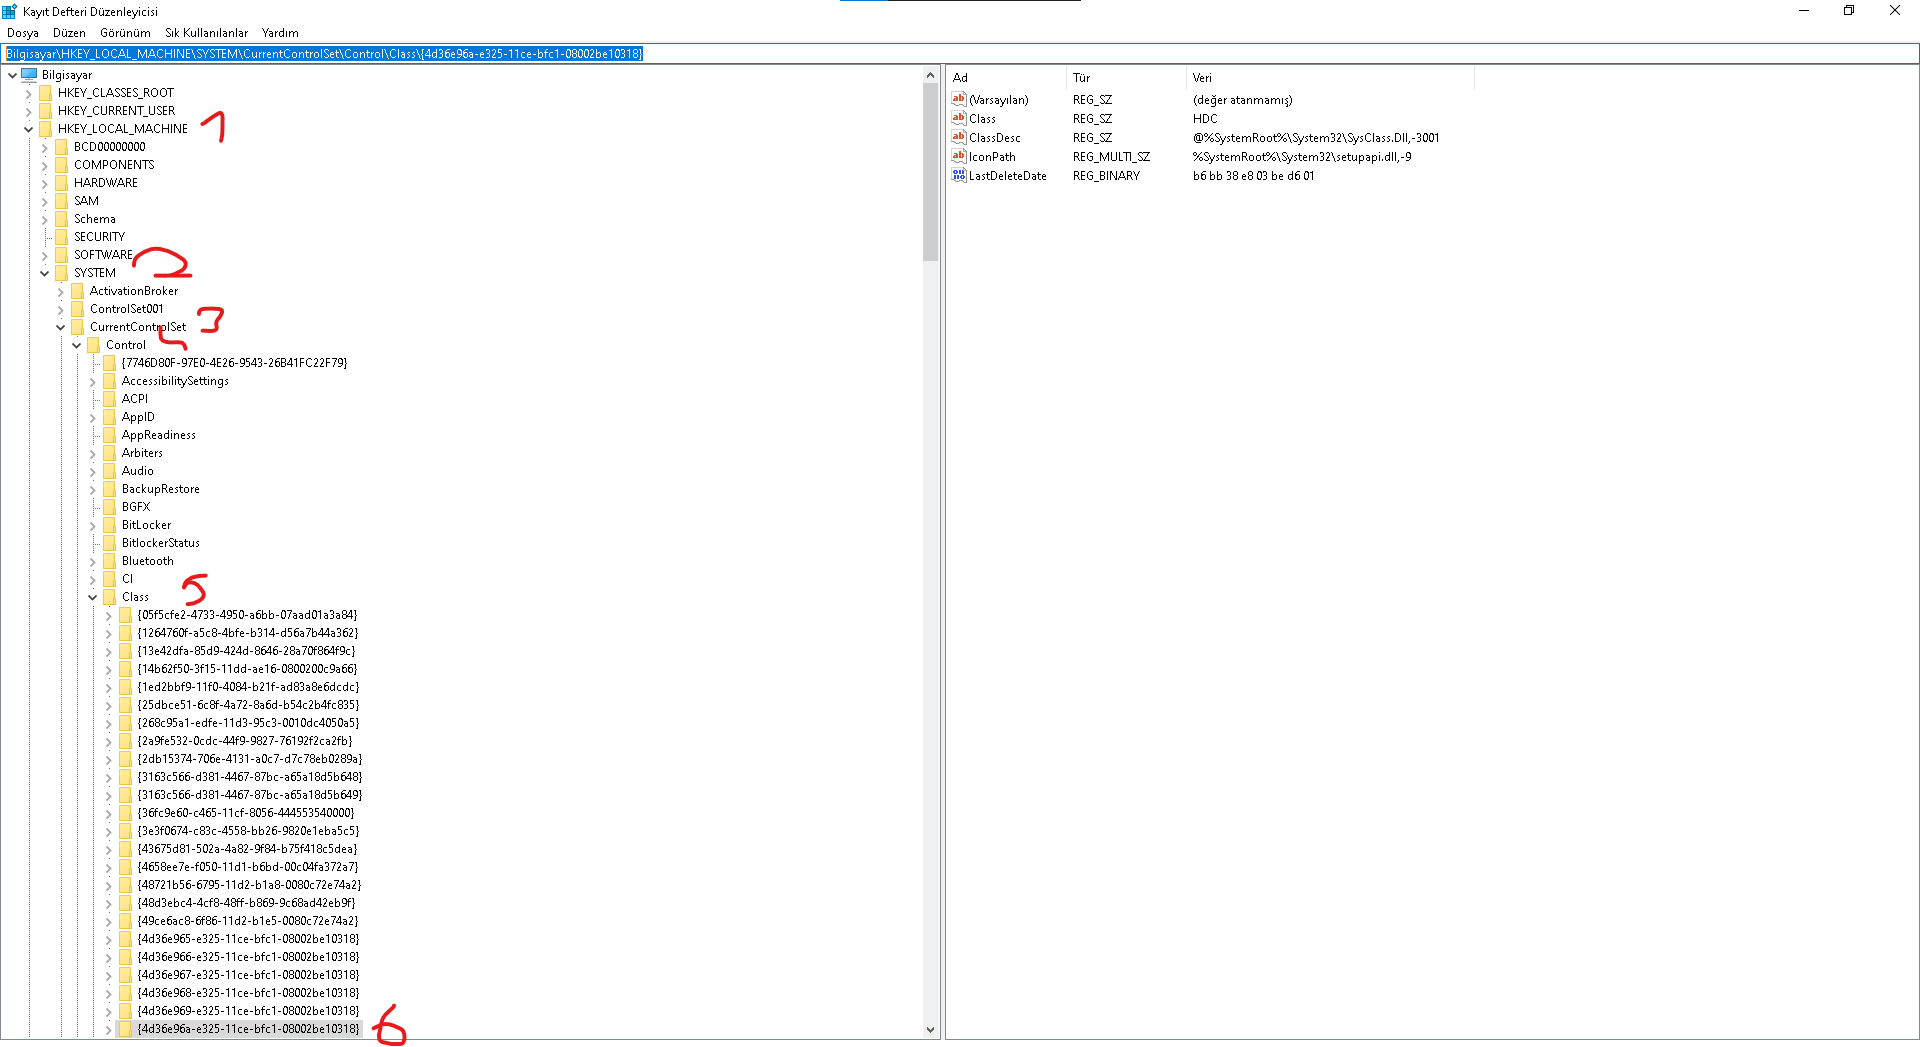The image size is (1920, 1047).
Task: Select the BitlockerStatus key
Action: [161, 543]
